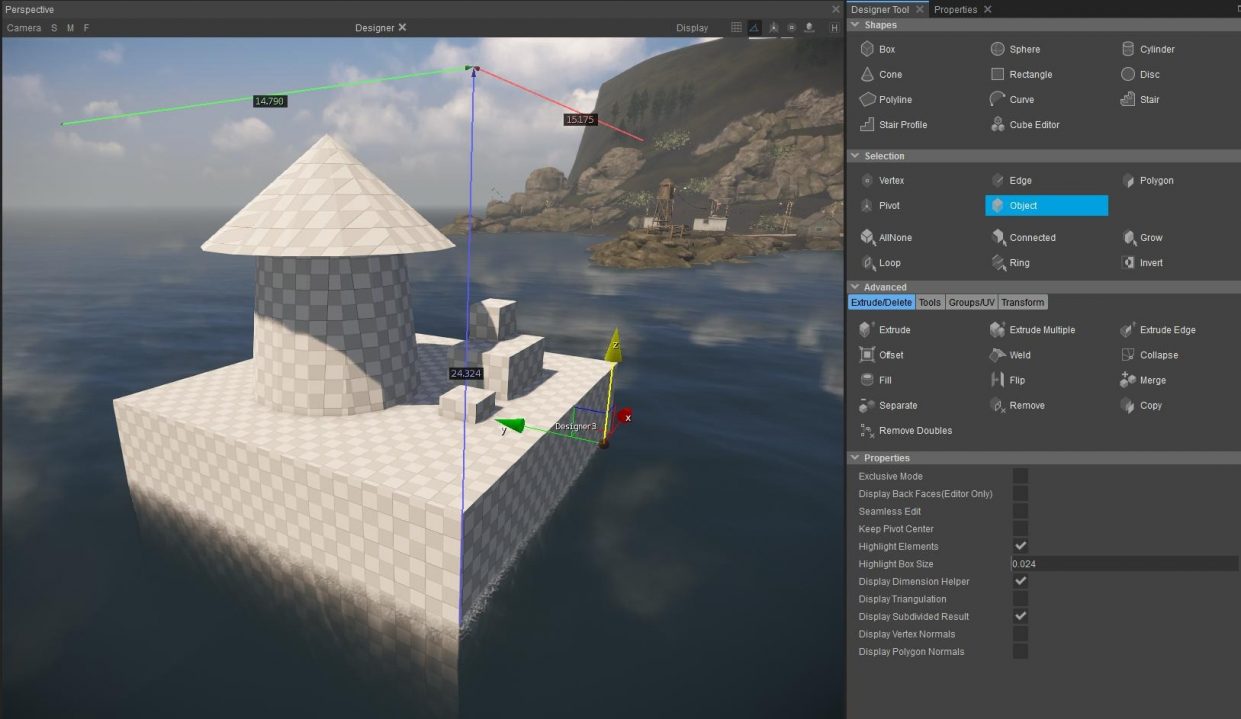
Task: Select the Designer Tool panel tab
Action: click(x=880, y=9)
